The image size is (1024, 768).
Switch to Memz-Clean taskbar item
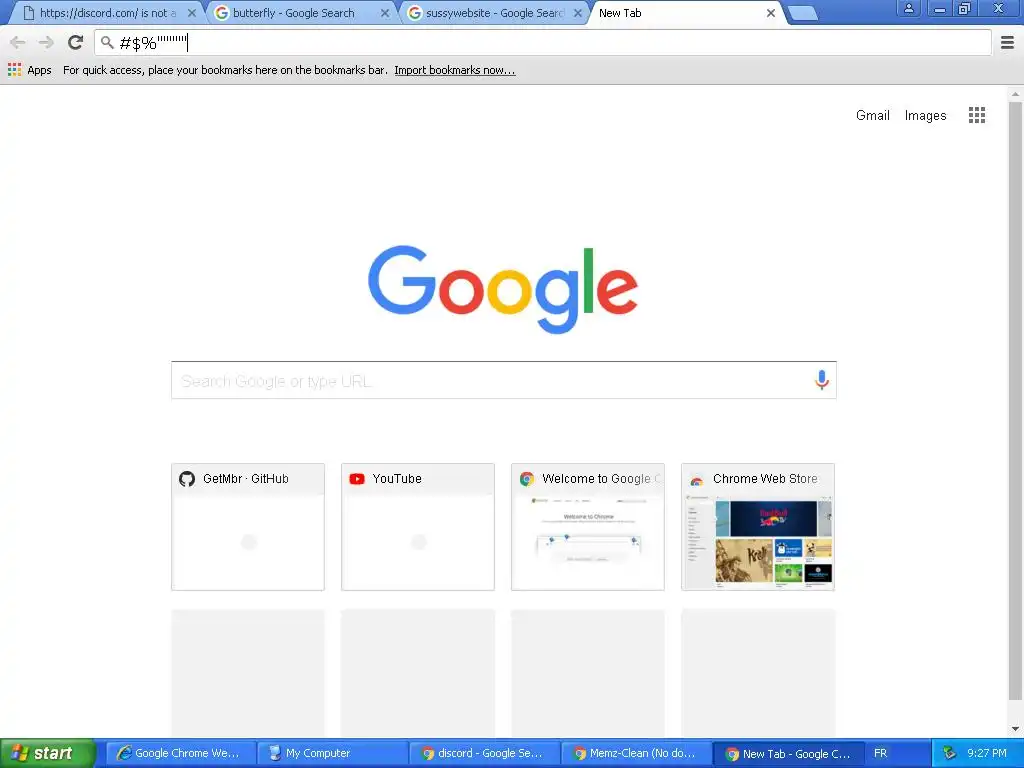[x=636, y=753]
